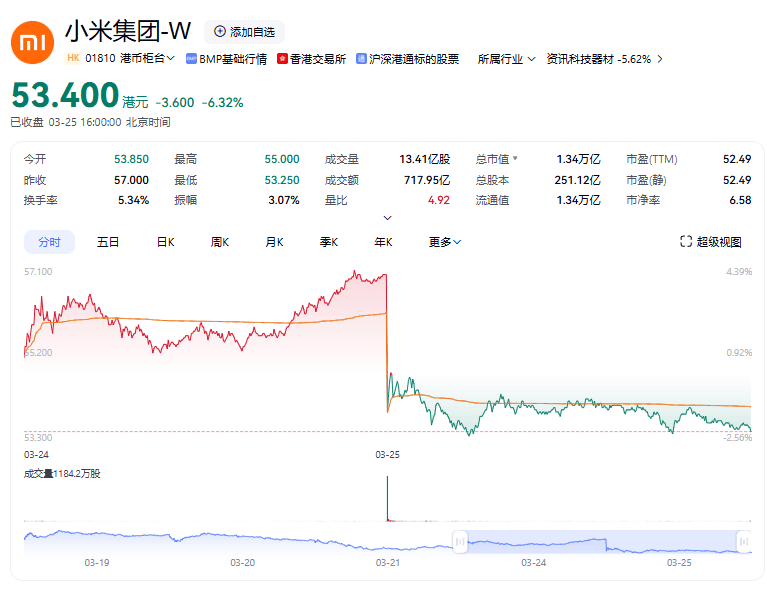Image resolution: width=767 pixels, height=589 pixels.
Task: Click the Xiaomi MI logo
Action: 32,43
